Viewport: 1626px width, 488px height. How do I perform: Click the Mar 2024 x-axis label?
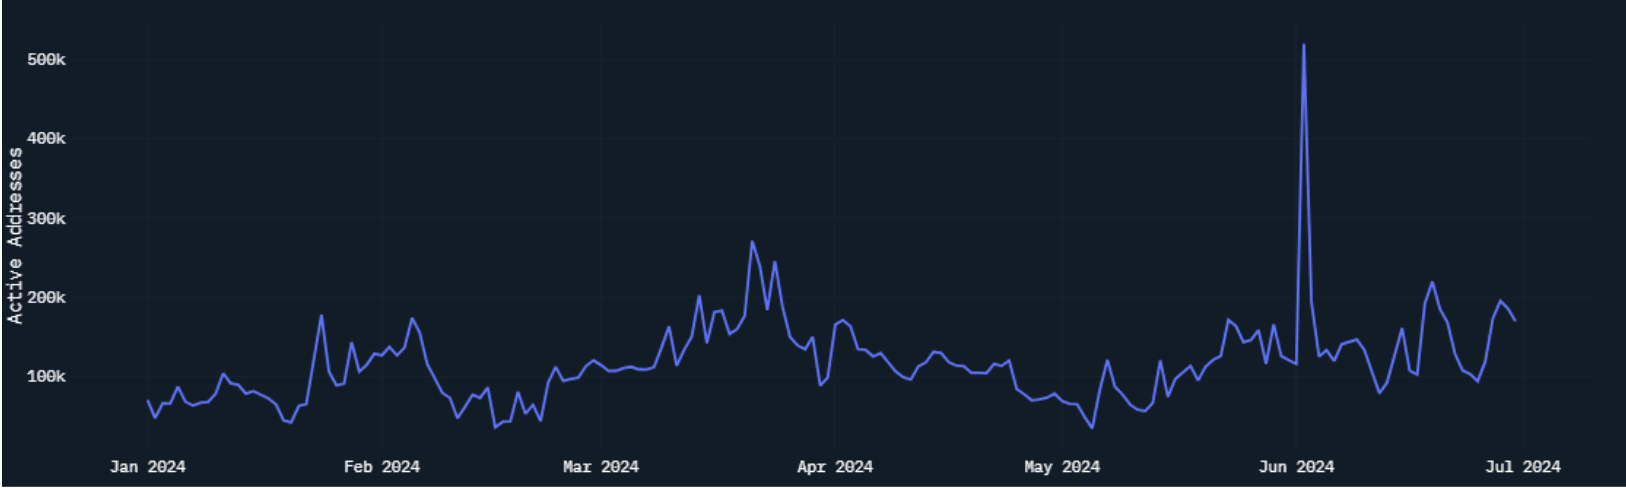coord(600,467)
